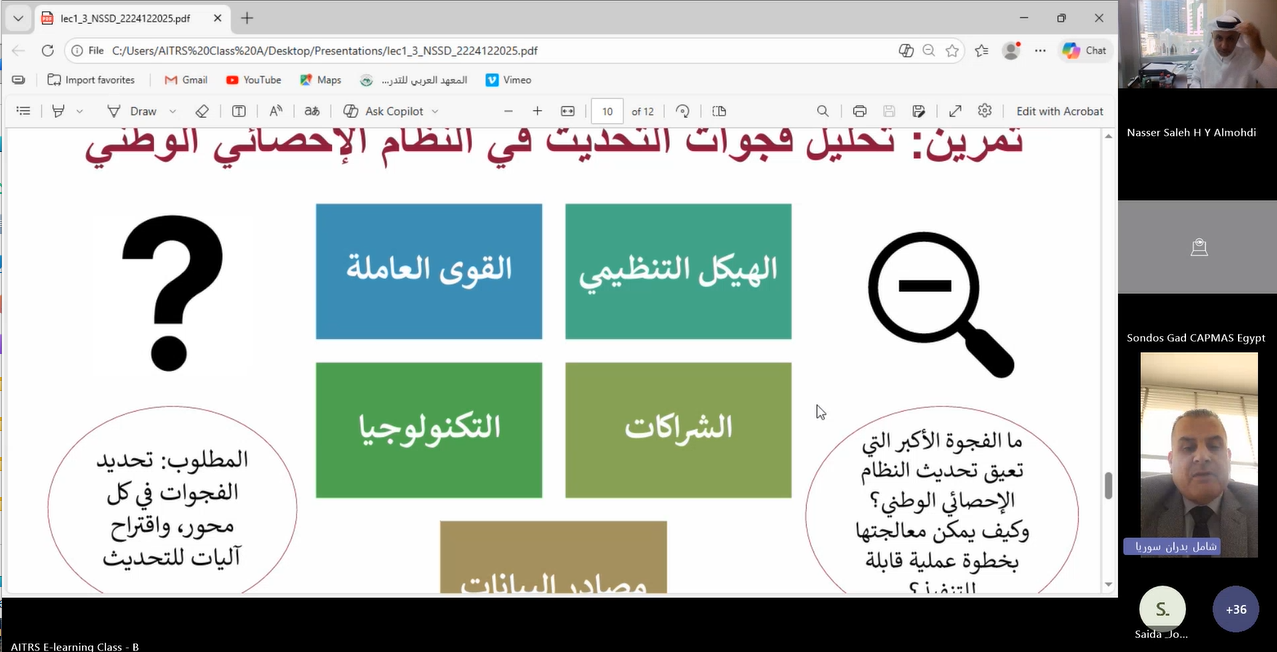Click the page number input field

[x=607, y=111]
